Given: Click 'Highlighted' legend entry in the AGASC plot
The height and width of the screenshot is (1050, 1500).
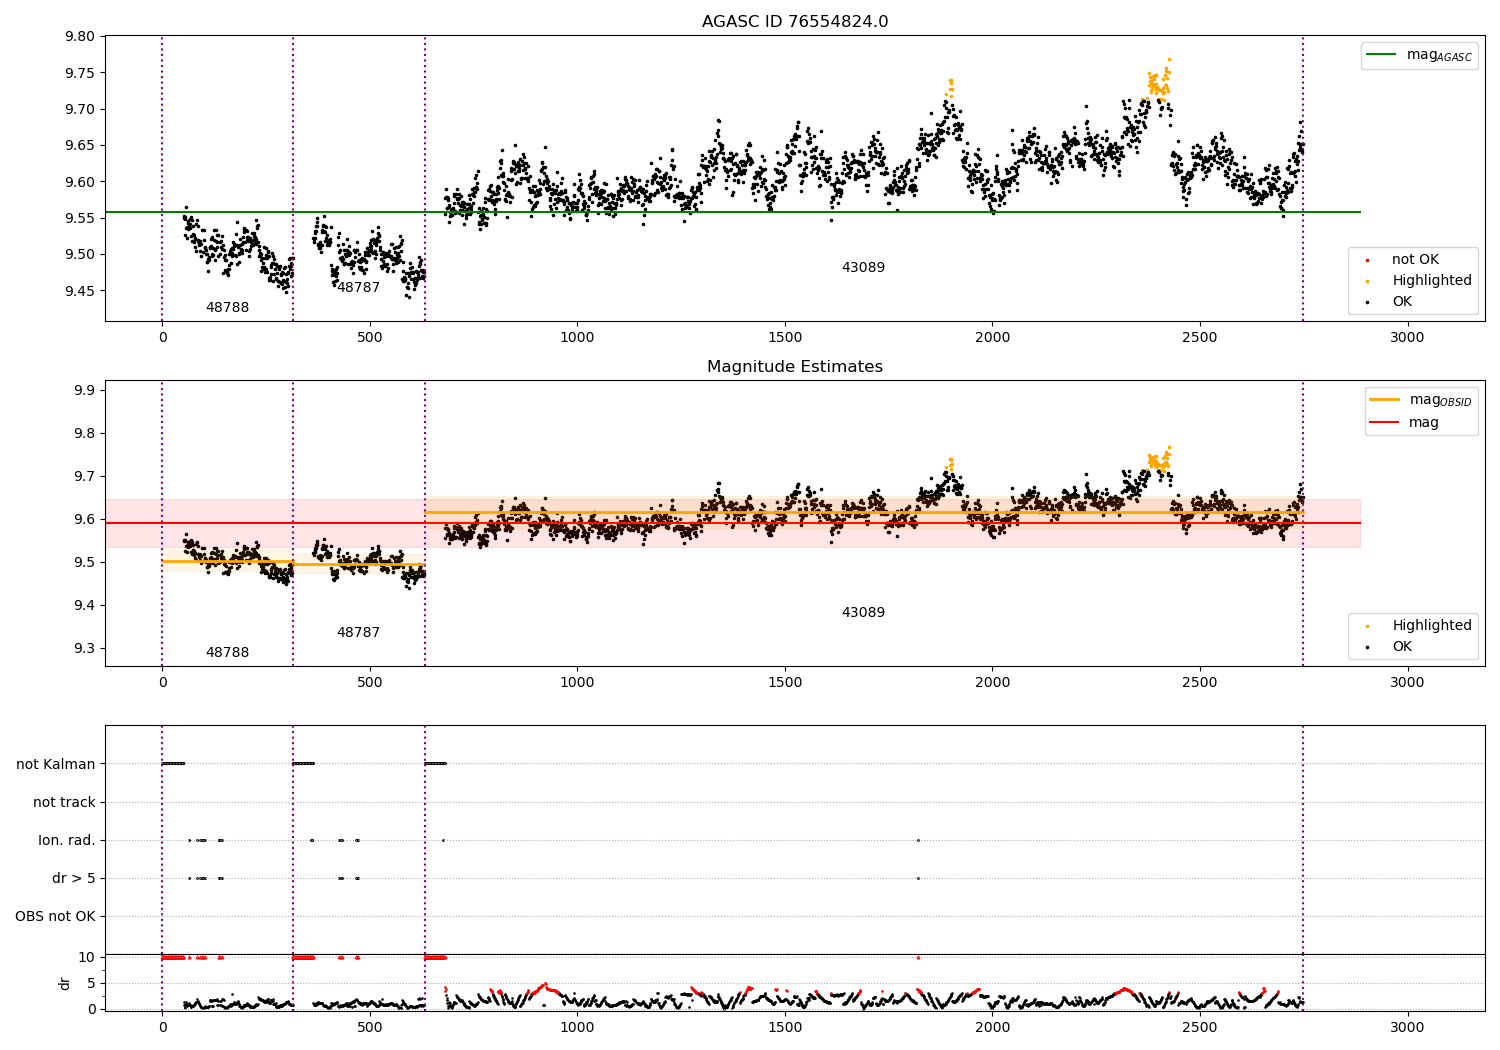Looking at the screenshot, I should 1418,281.
